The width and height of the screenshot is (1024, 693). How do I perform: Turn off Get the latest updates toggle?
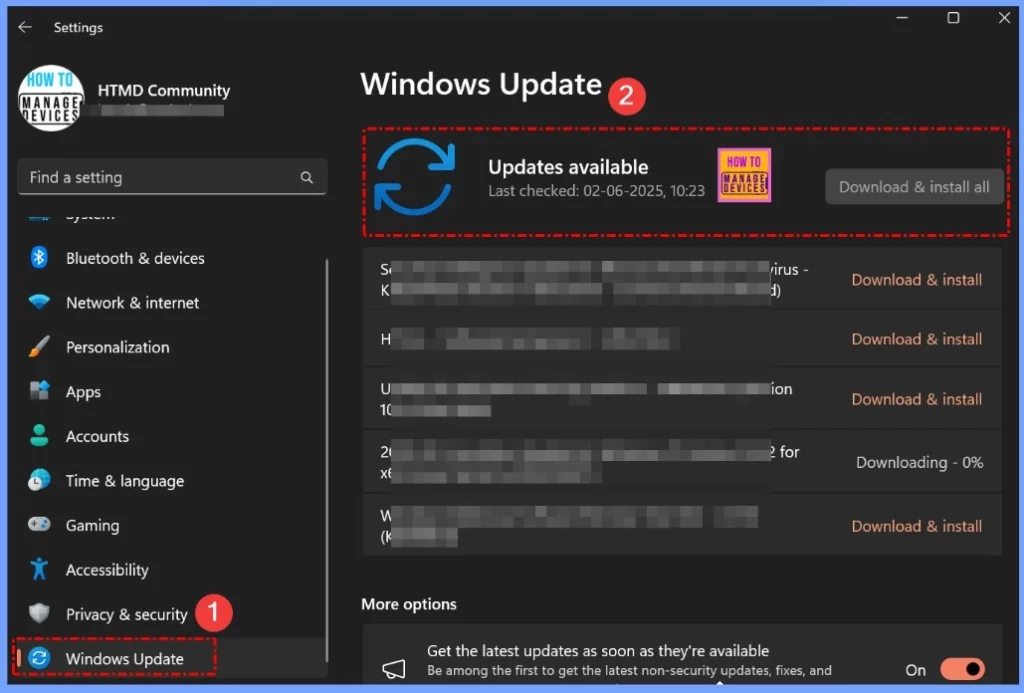[x=962, y=669]
